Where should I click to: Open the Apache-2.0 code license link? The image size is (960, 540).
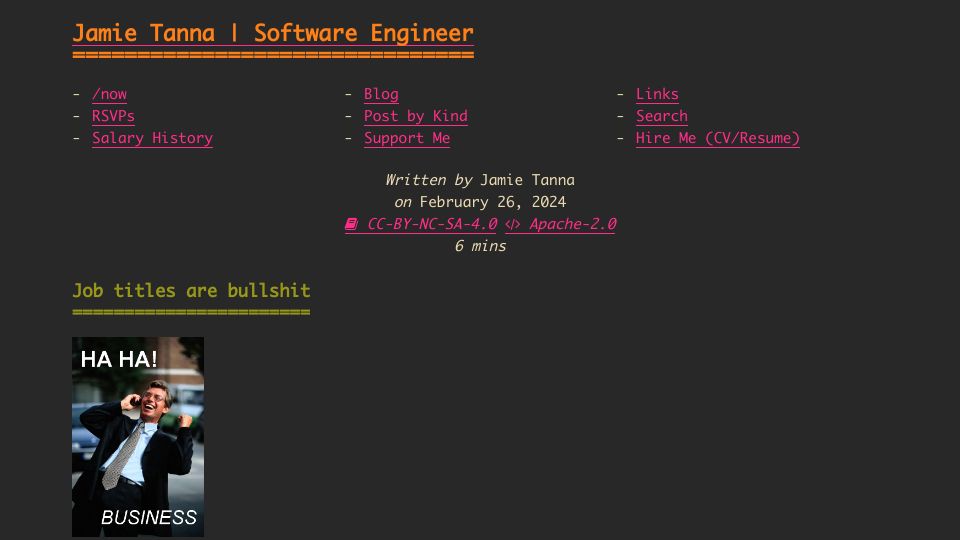point(561,224)
